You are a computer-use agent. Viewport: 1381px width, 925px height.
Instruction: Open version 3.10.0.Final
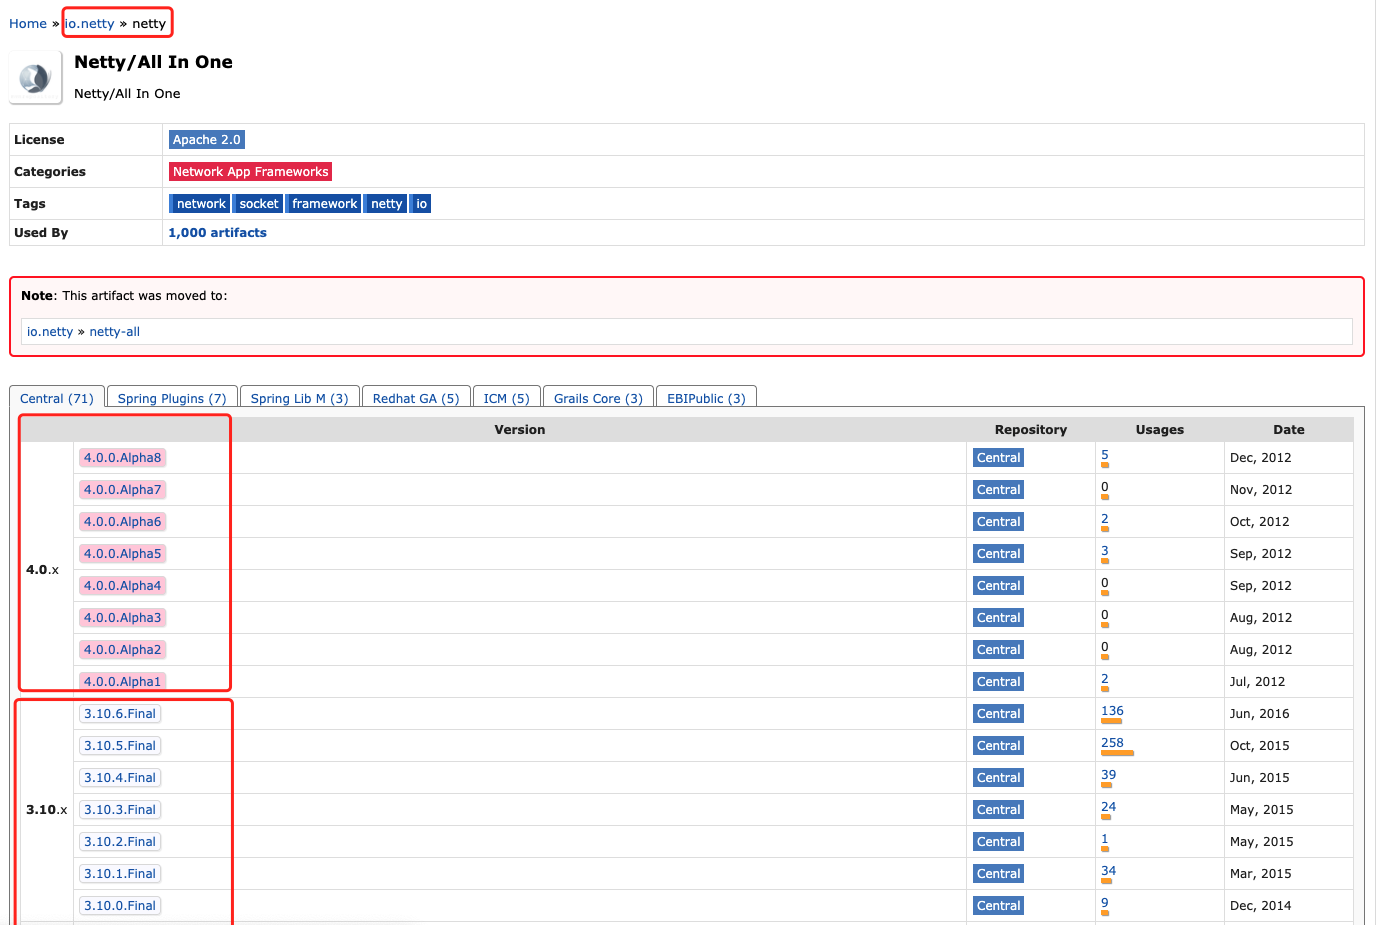tap(120, 906)
